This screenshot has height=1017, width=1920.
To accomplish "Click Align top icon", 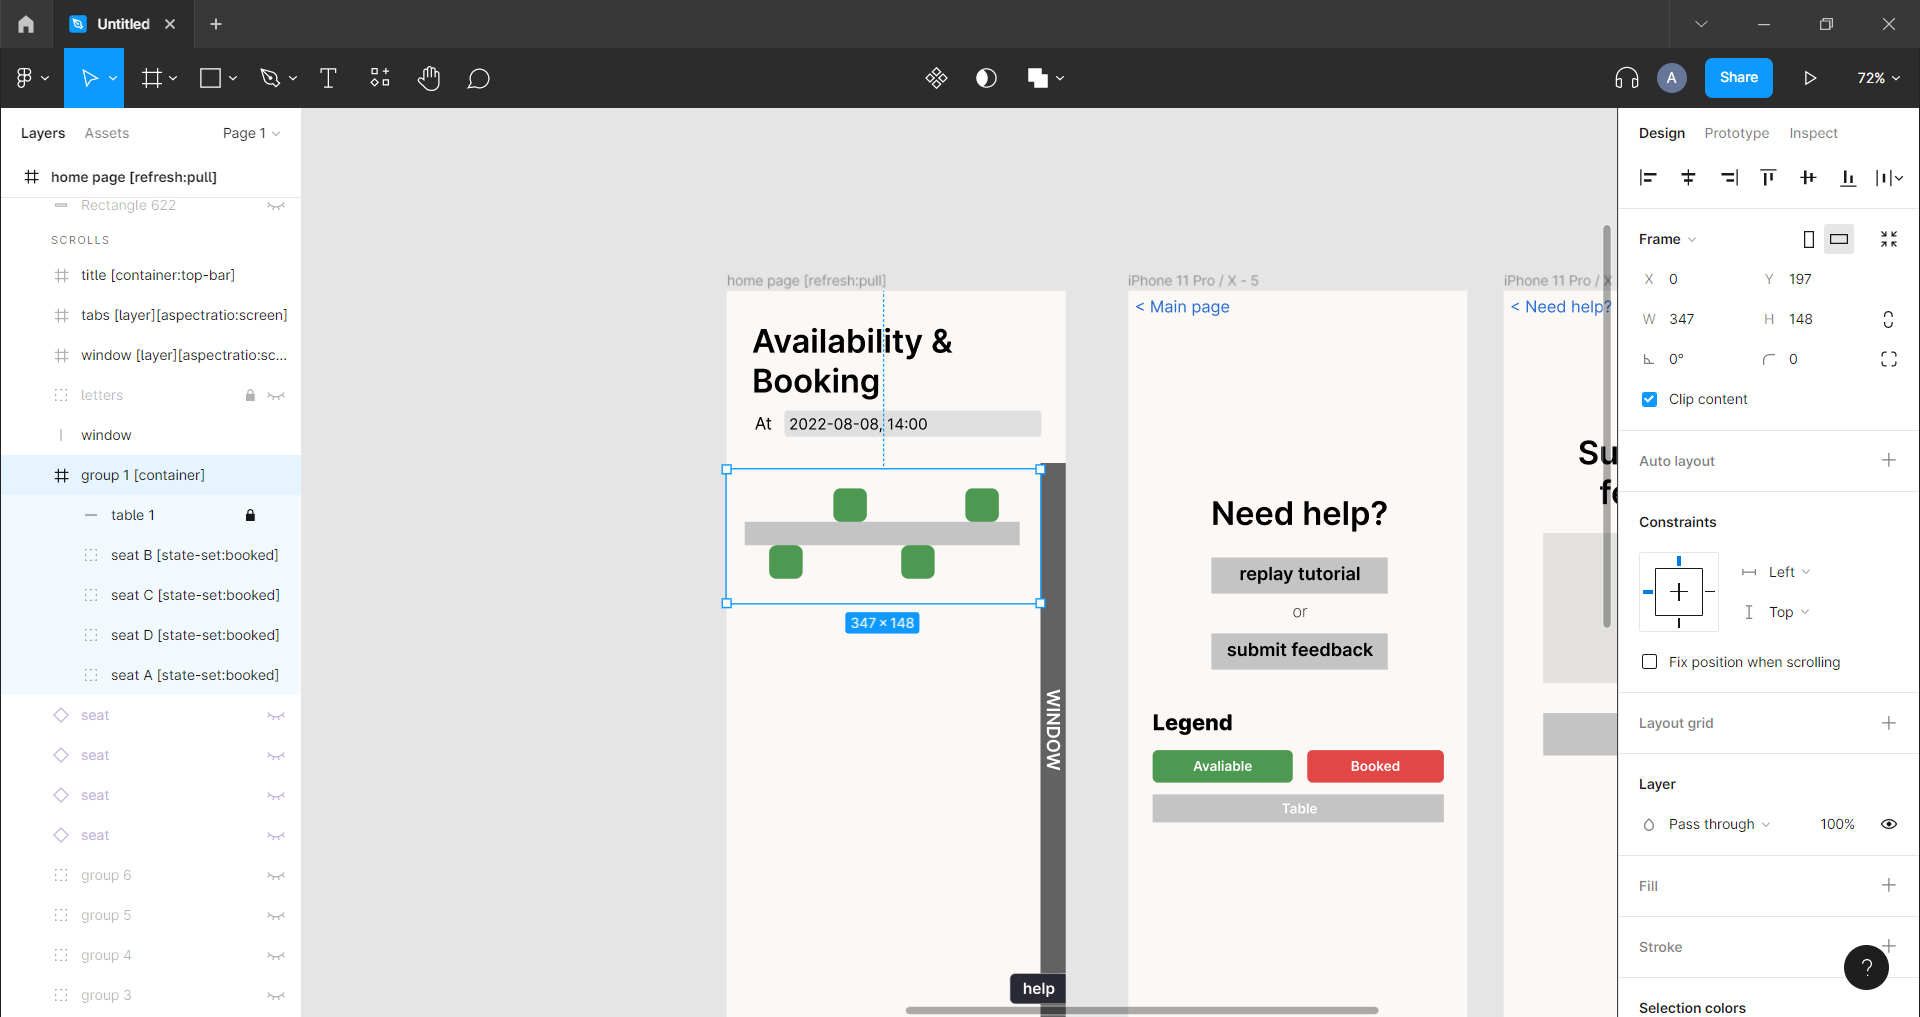I will click(x=1769, y=178).
